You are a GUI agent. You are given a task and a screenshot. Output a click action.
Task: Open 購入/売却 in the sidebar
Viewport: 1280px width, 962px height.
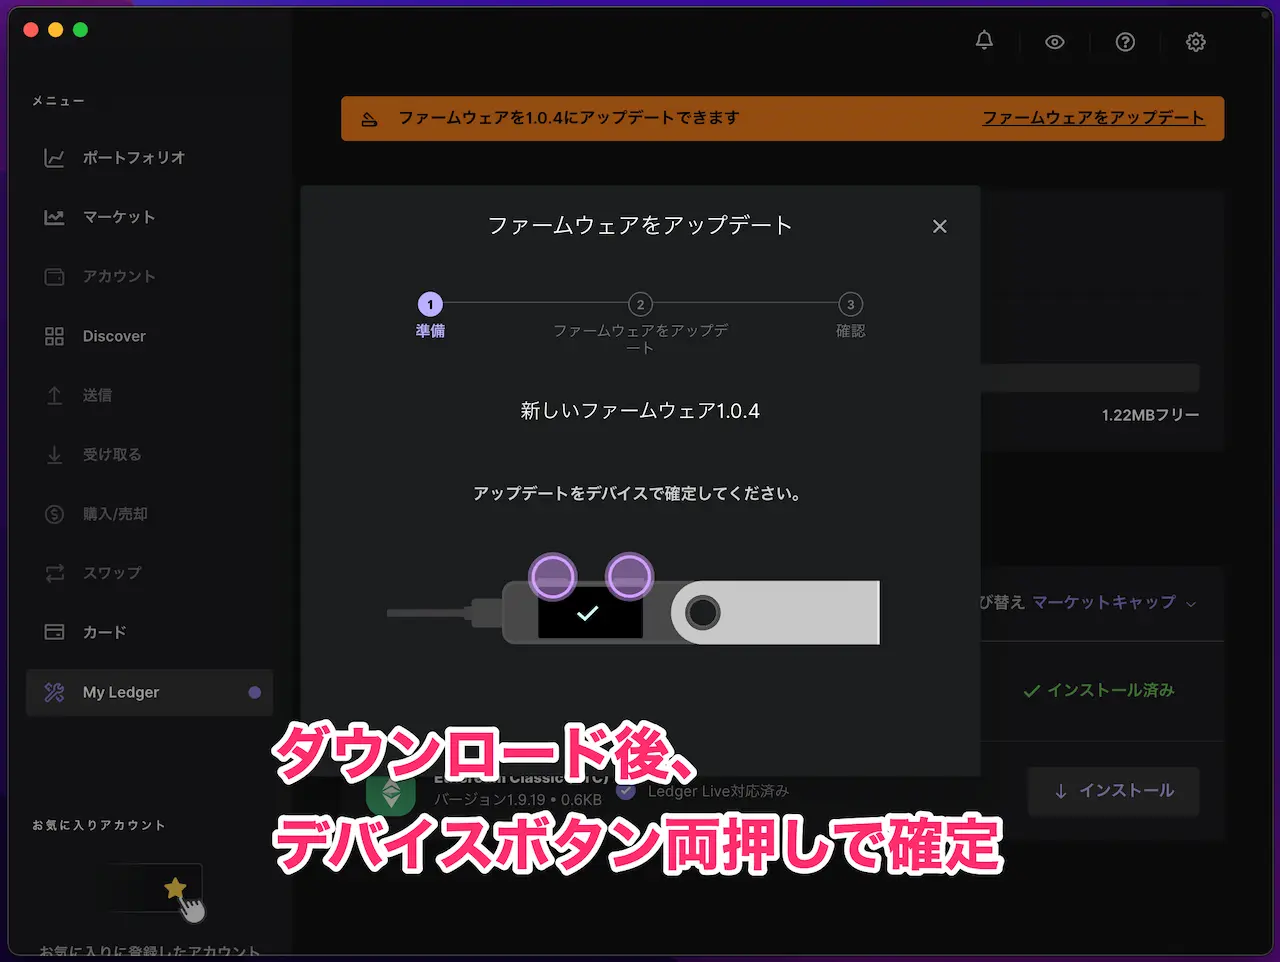[x=115, y=514]
